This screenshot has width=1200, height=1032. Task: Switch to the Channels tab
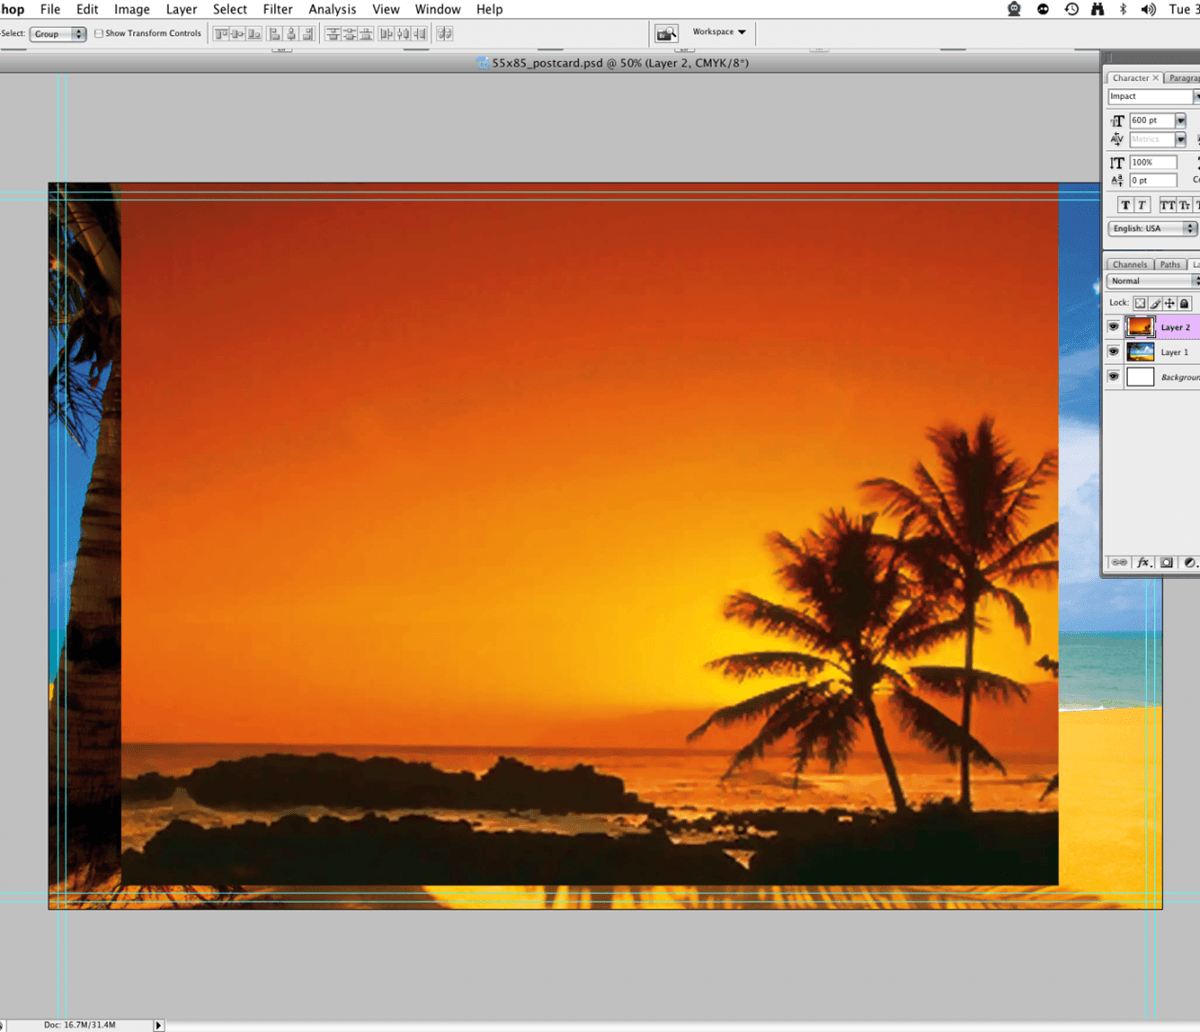[x=1129, y=265]
